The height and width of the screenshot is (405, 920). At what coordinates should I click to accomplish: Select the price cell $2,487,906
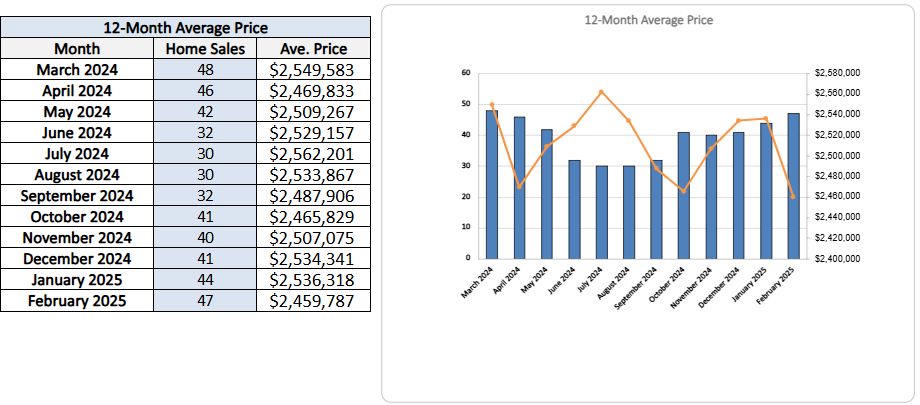click(x=314, y=195)
